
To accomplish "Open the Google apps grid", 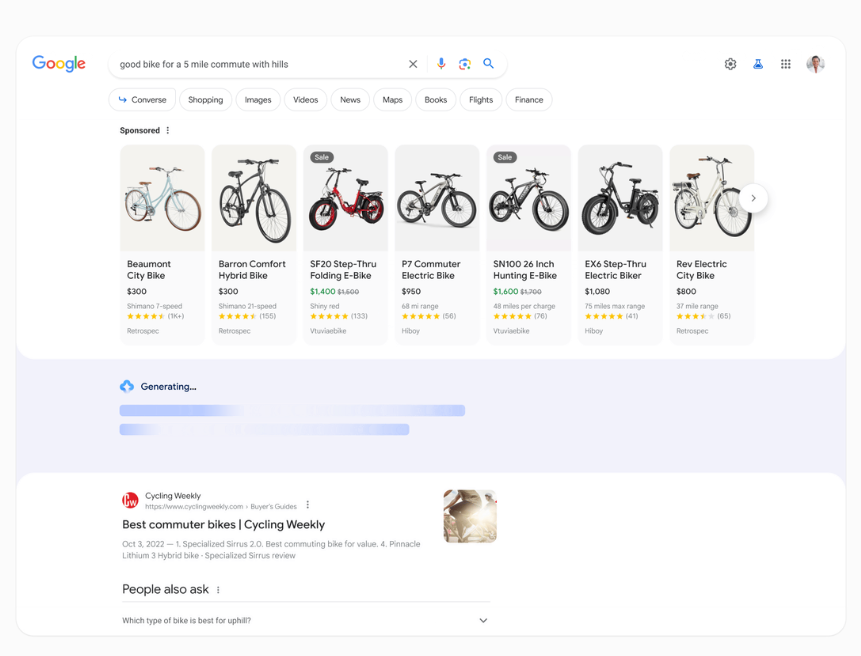I will pos(786,64).
